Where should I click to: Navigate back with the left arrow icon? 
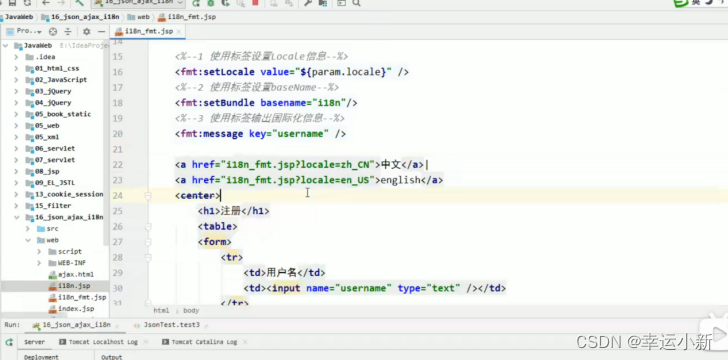tap(46, 3)
